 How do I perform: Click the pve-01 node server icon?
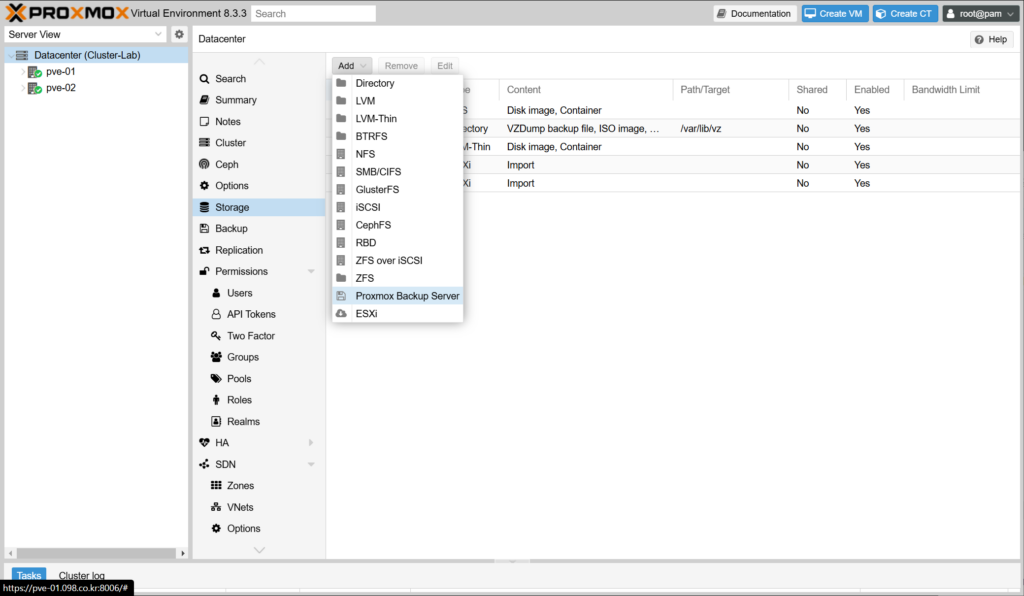click(x=34, y=72)
